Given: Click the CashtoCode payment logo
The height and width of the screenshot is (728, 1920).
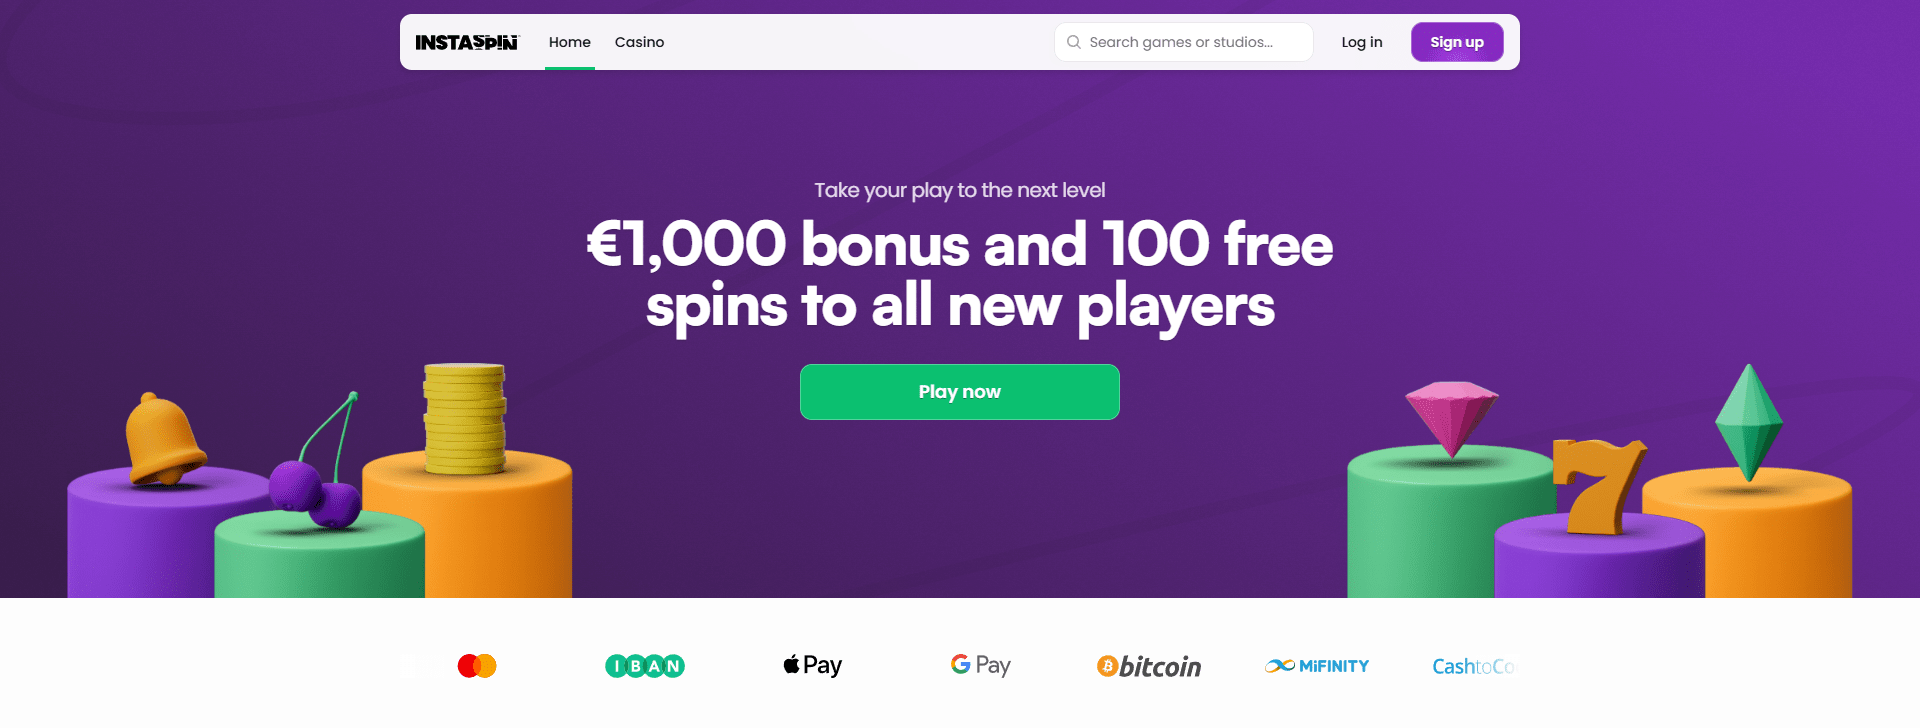Looking at the screenshot, I should [1473, 666].
